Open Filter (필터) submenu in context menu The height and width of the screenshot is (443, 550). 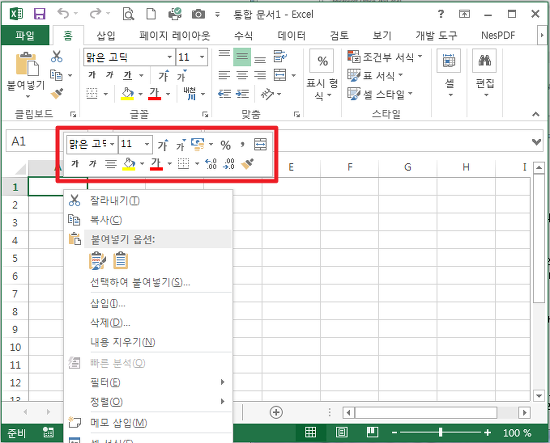148,382
